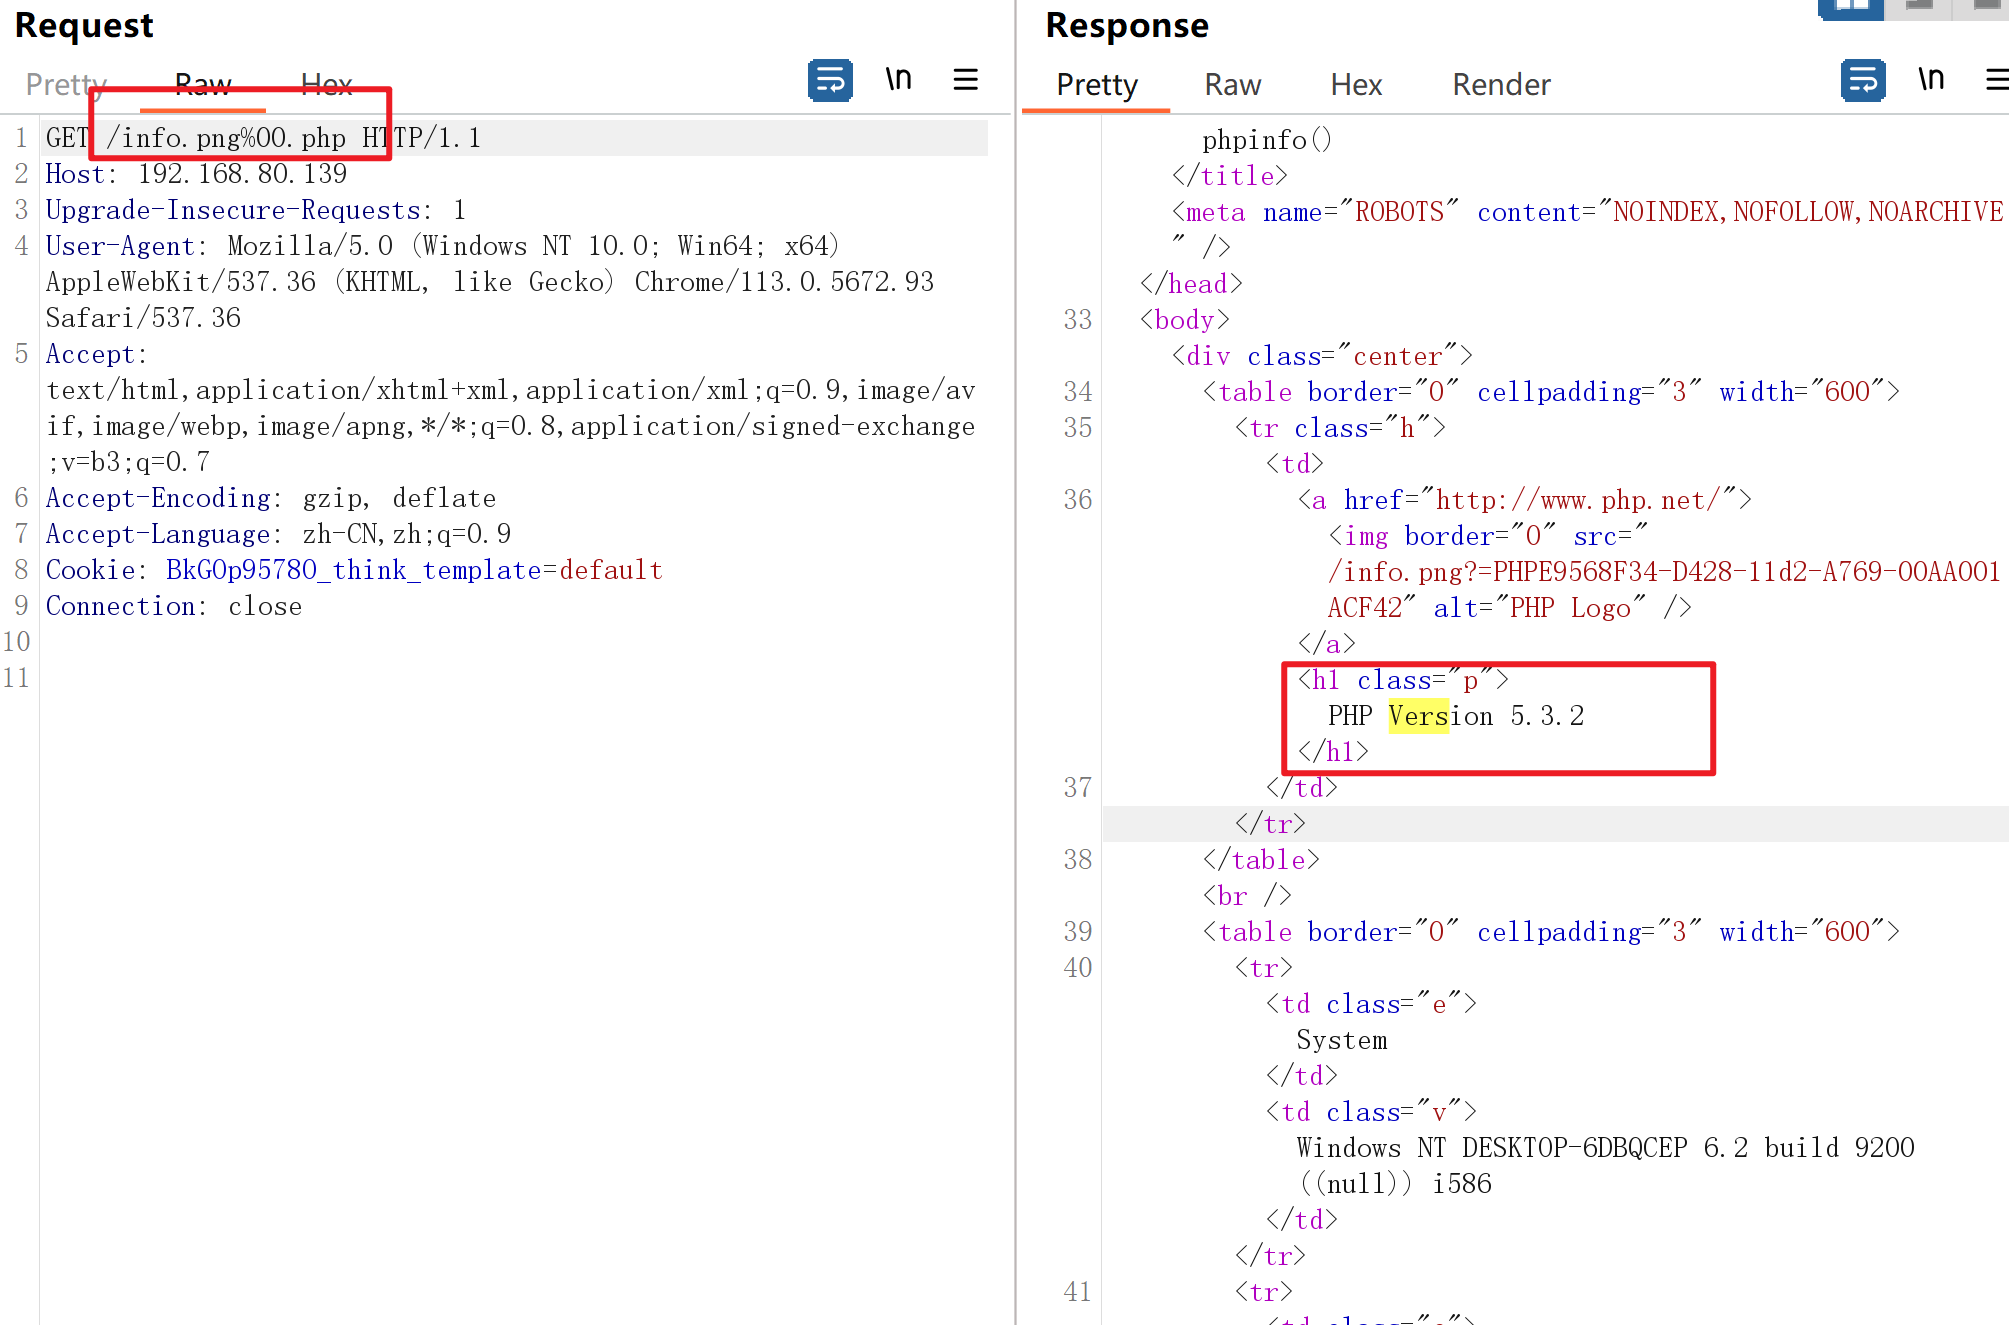This screenshot has width=2009, height=1325.
Task: Click the td class="v" line
Action: pos(1371,1112)
